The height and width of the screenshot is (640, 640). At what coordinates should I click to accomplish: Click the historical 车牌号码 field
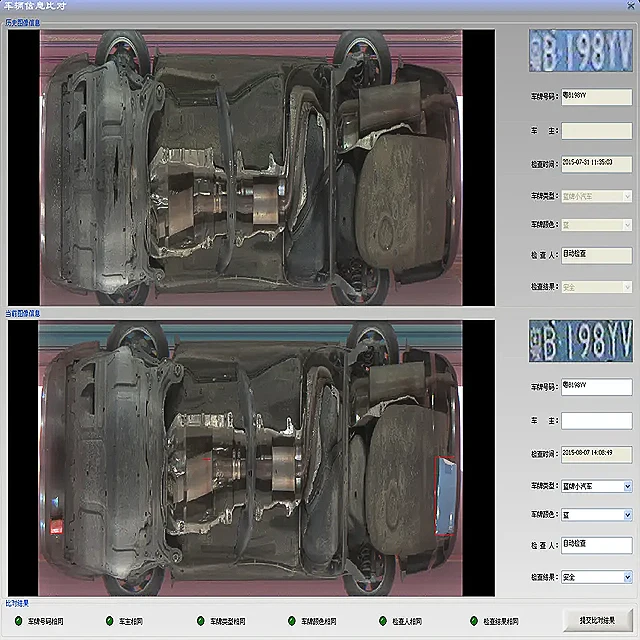tap(595, 97)
